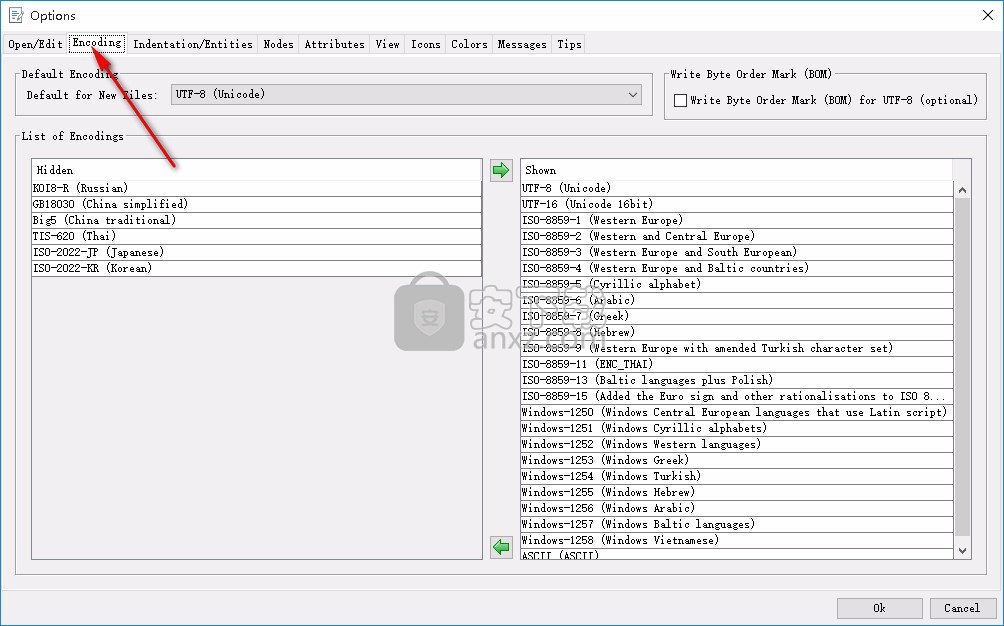1004x626 pixels.
Task: Dismiss dialog with Cancel button
Action: [962, 608]
